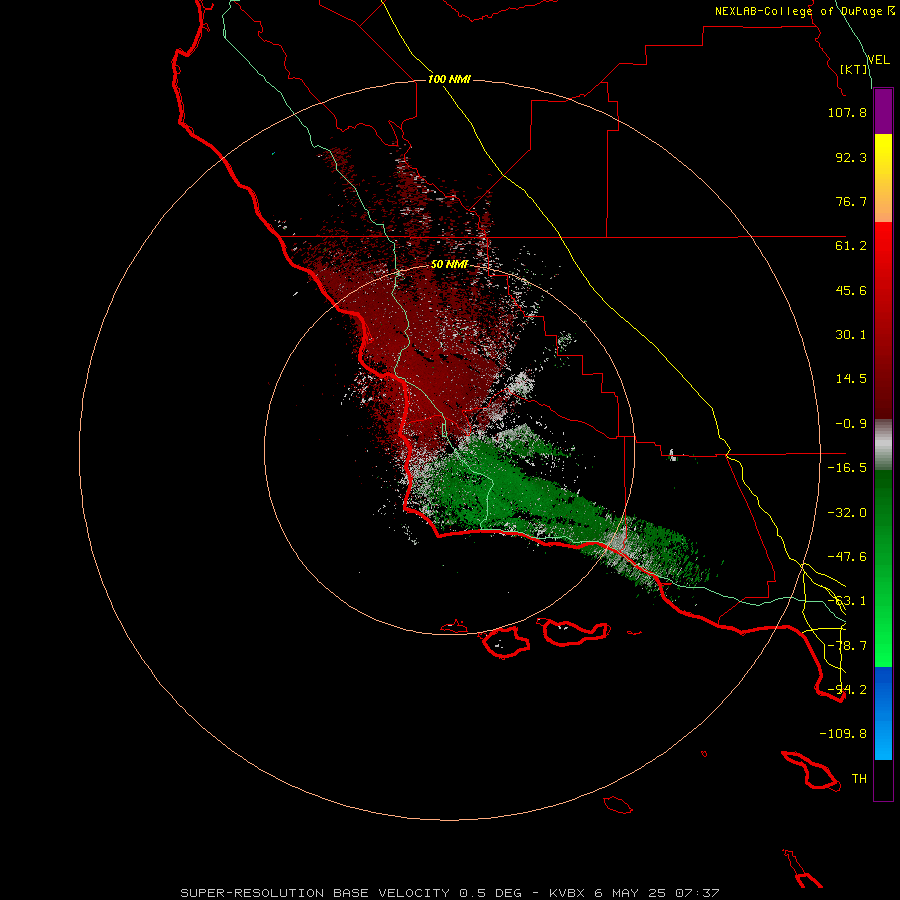Viewport: 900px width, 900px height.
Task: Click the 50 NMI range ring label
Action: (x=449, y=265)
